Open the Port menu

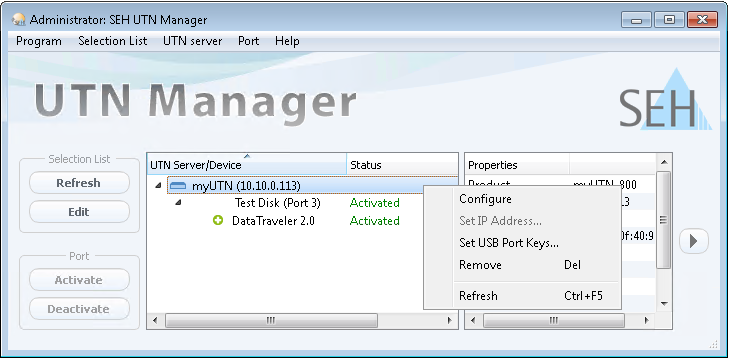tap(249, 41)
